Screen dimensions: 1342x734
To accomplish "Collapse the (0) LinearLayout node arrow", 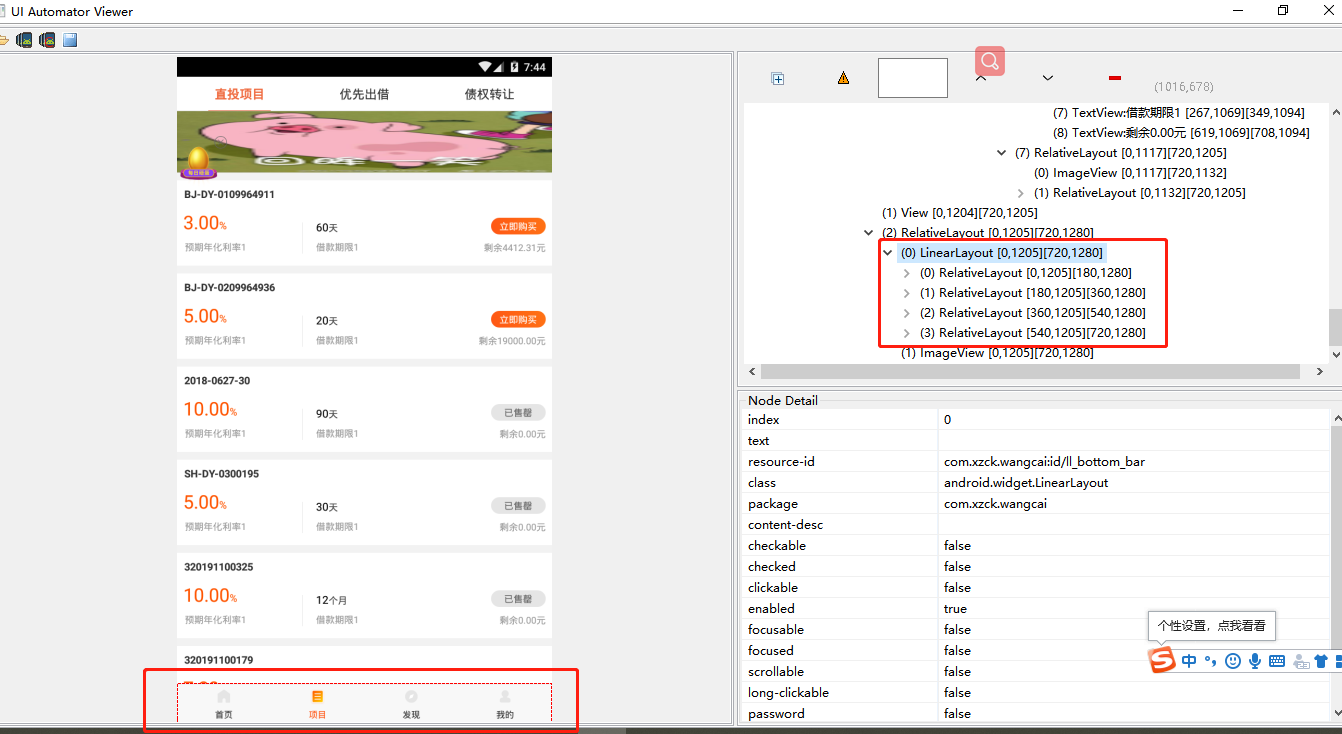I will coord(887,253).
